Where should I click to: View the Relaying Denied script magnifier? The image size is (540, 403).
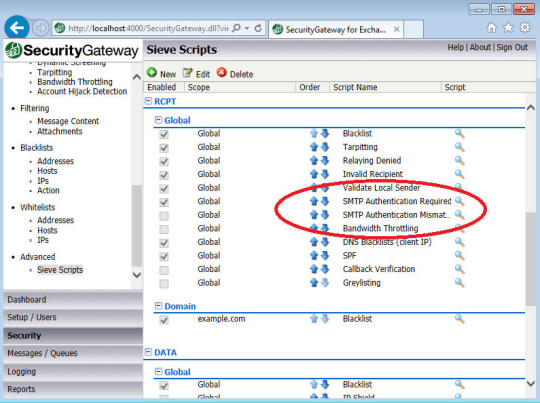459,161
